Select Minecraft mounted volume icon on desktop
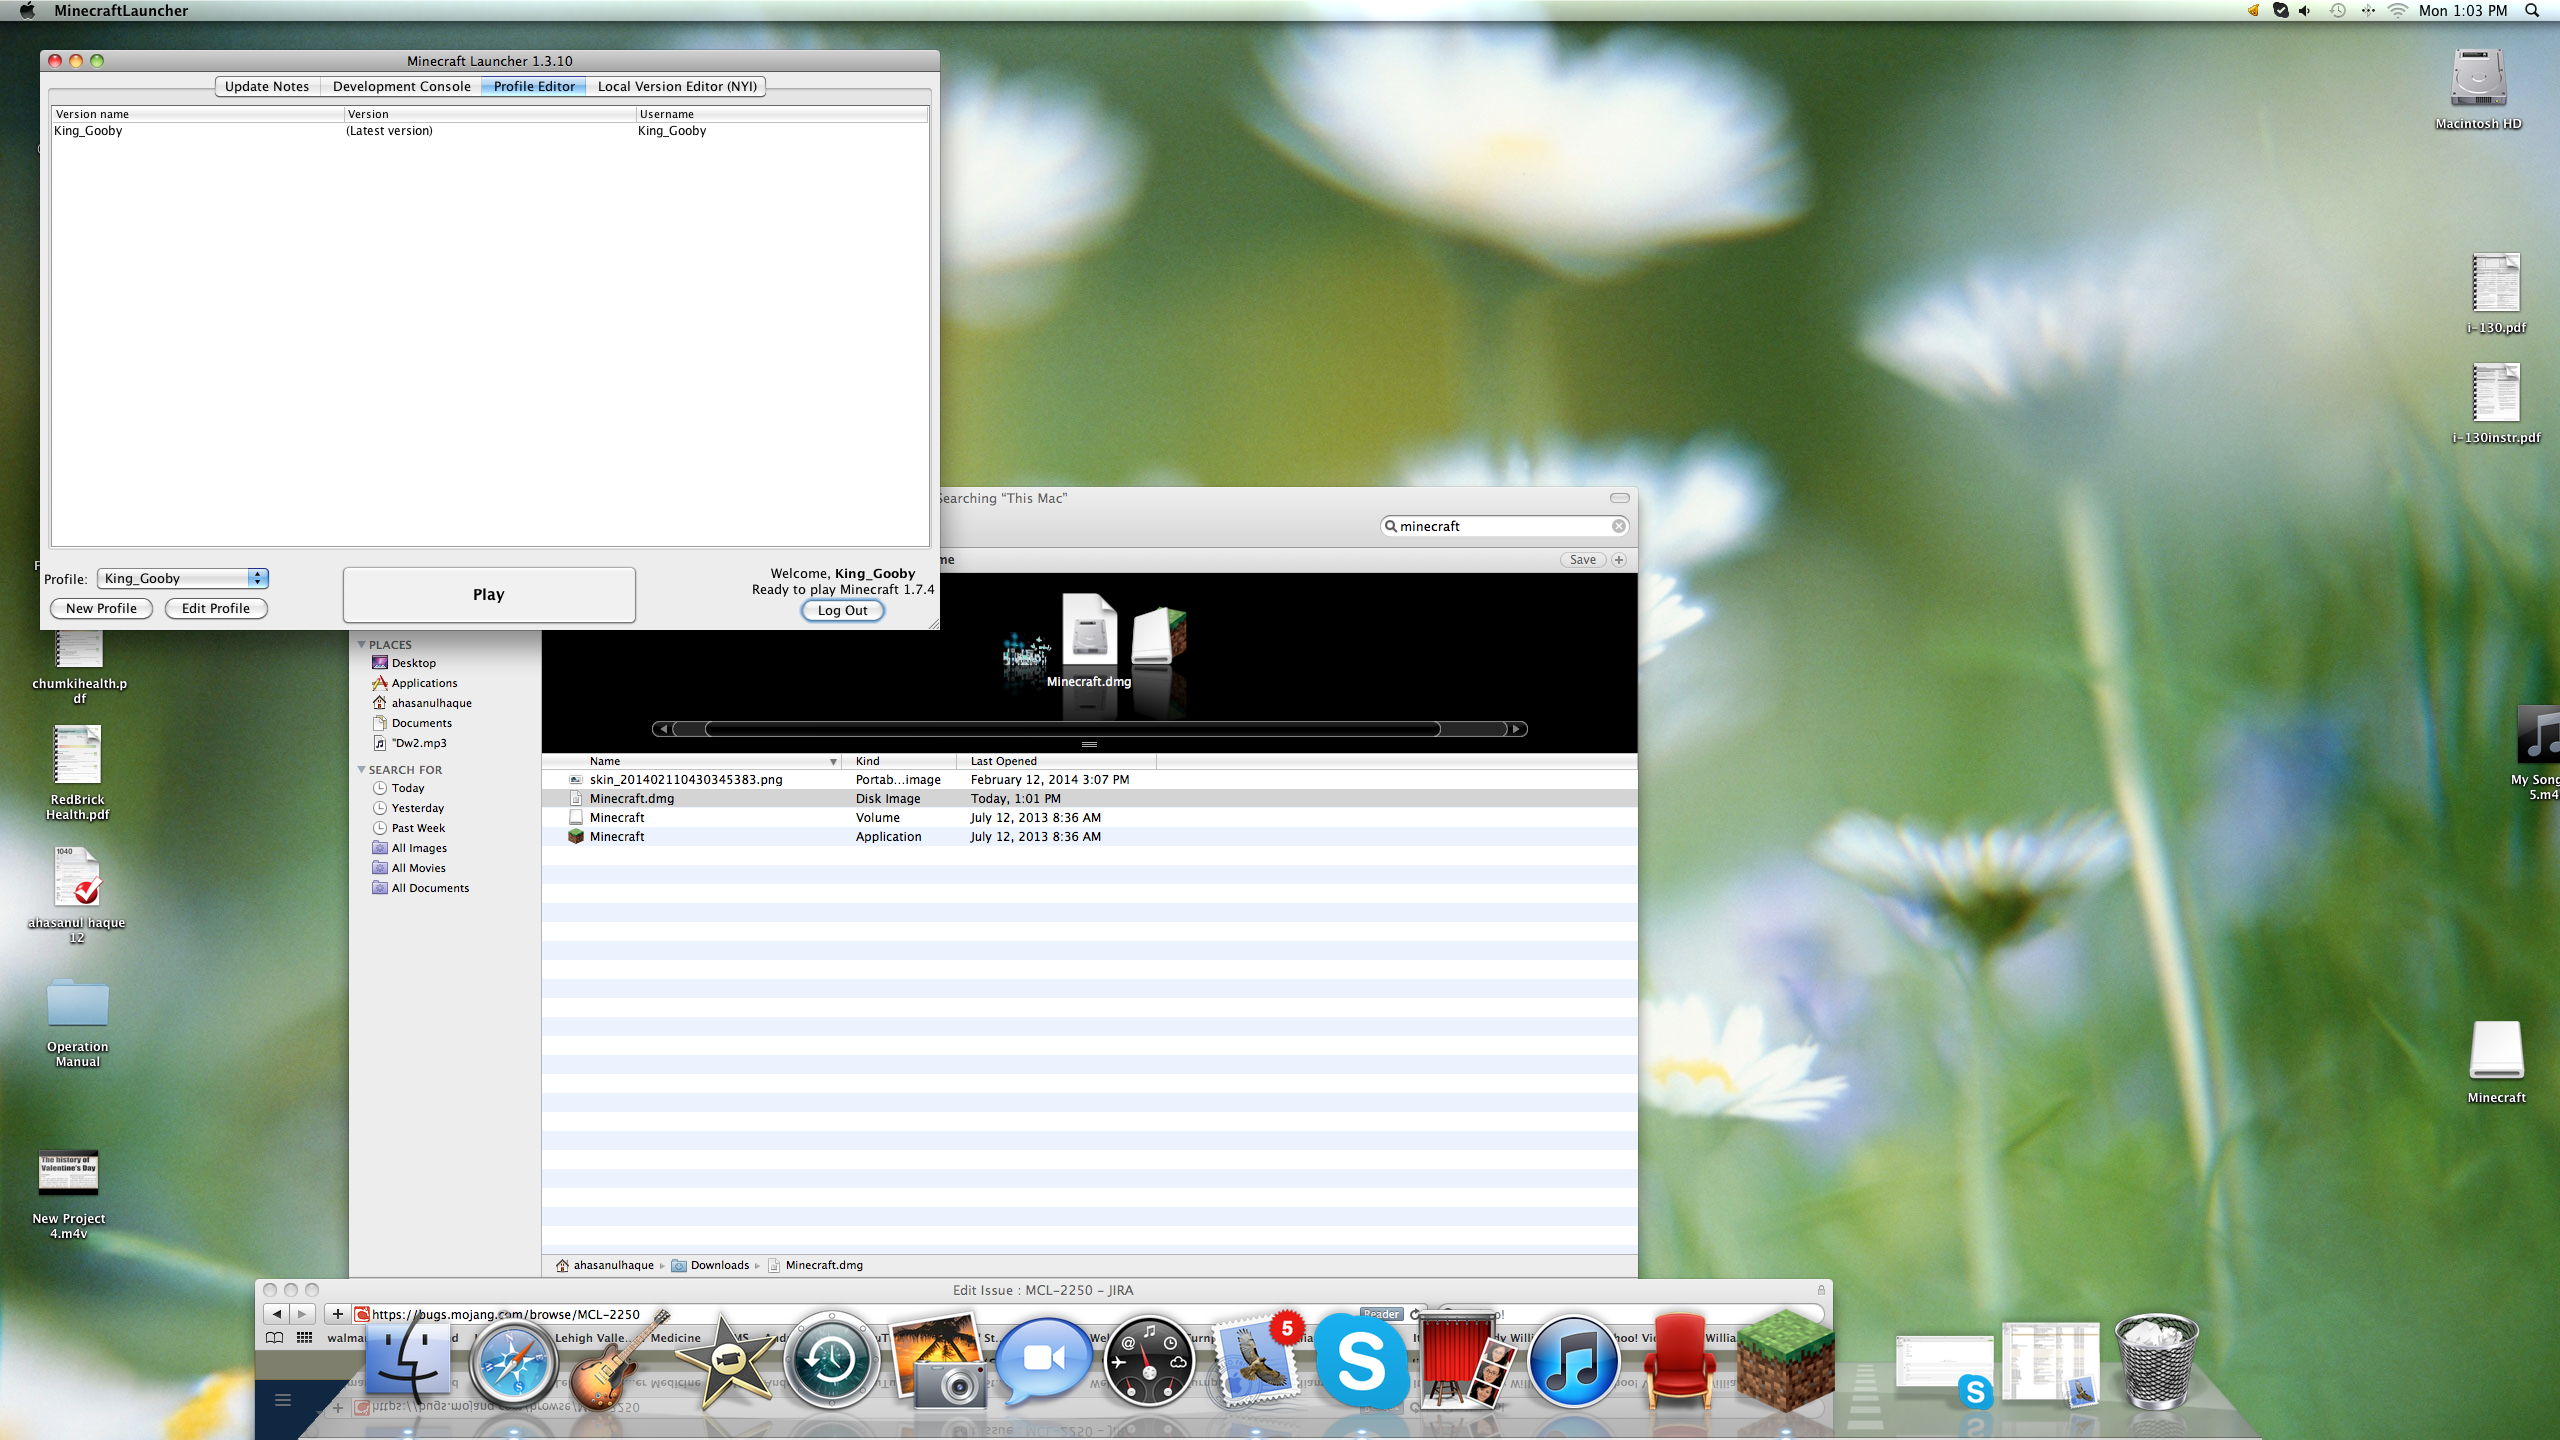The height and width of the screenshot is (1440, 2560). [2496, 1052]
